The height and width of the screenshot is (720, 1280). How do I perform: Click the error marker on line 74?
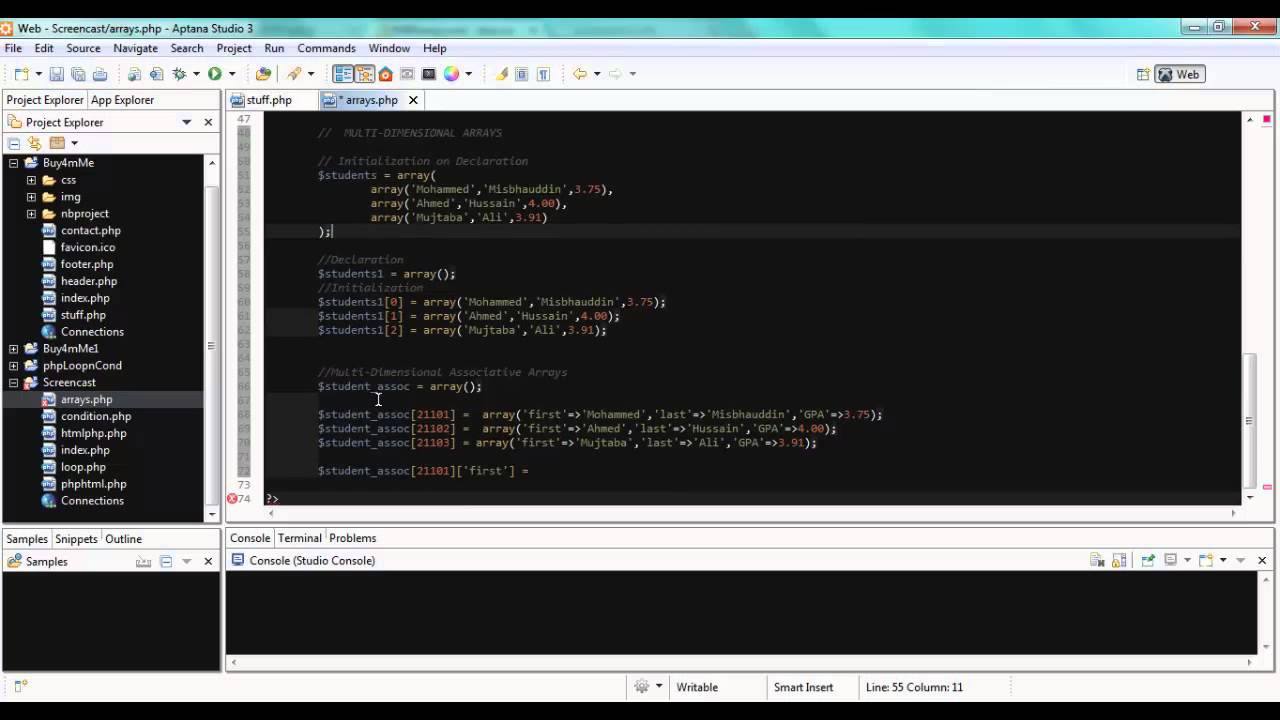tap(232, 498)
